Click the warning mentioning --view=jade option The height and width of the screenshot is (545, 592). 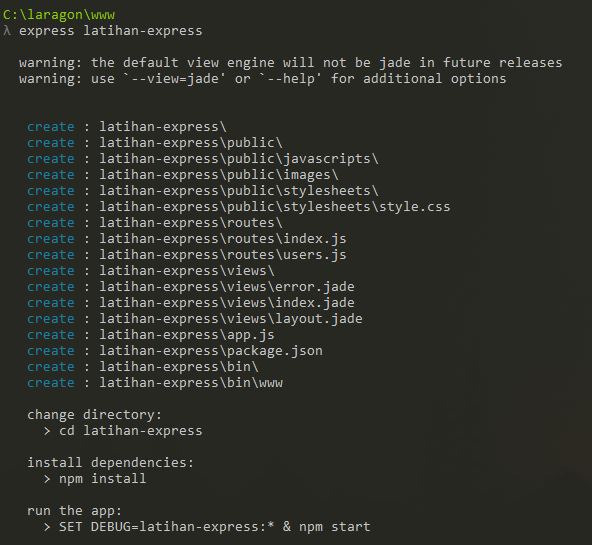(x=262, y=79)
